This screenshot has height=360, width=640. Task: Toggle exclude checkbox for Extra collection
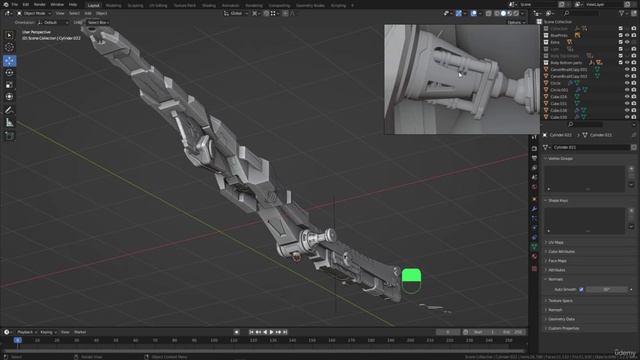620,42
